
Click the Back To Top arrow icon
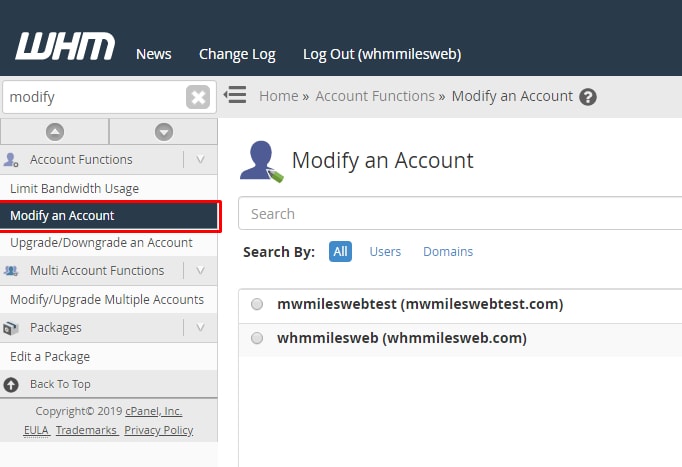click(11, 384)
